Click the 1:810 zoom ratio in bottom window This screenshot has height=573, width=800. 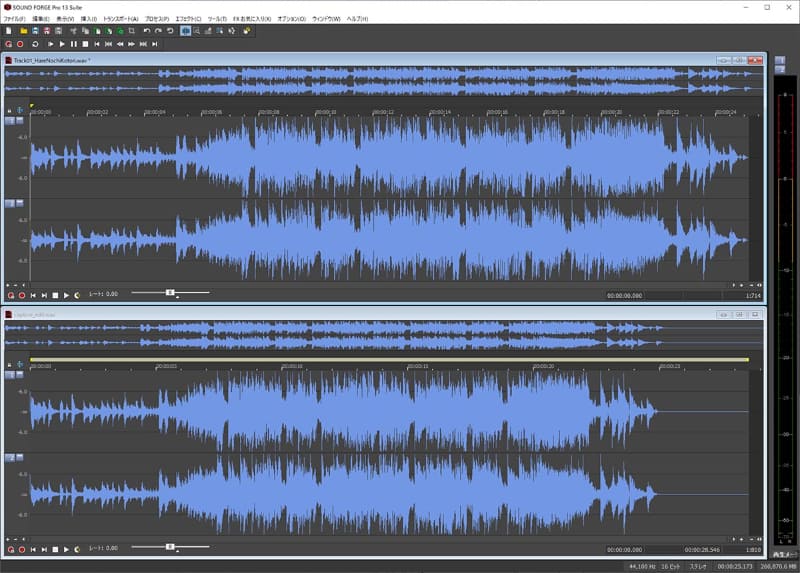pos(753,550)
